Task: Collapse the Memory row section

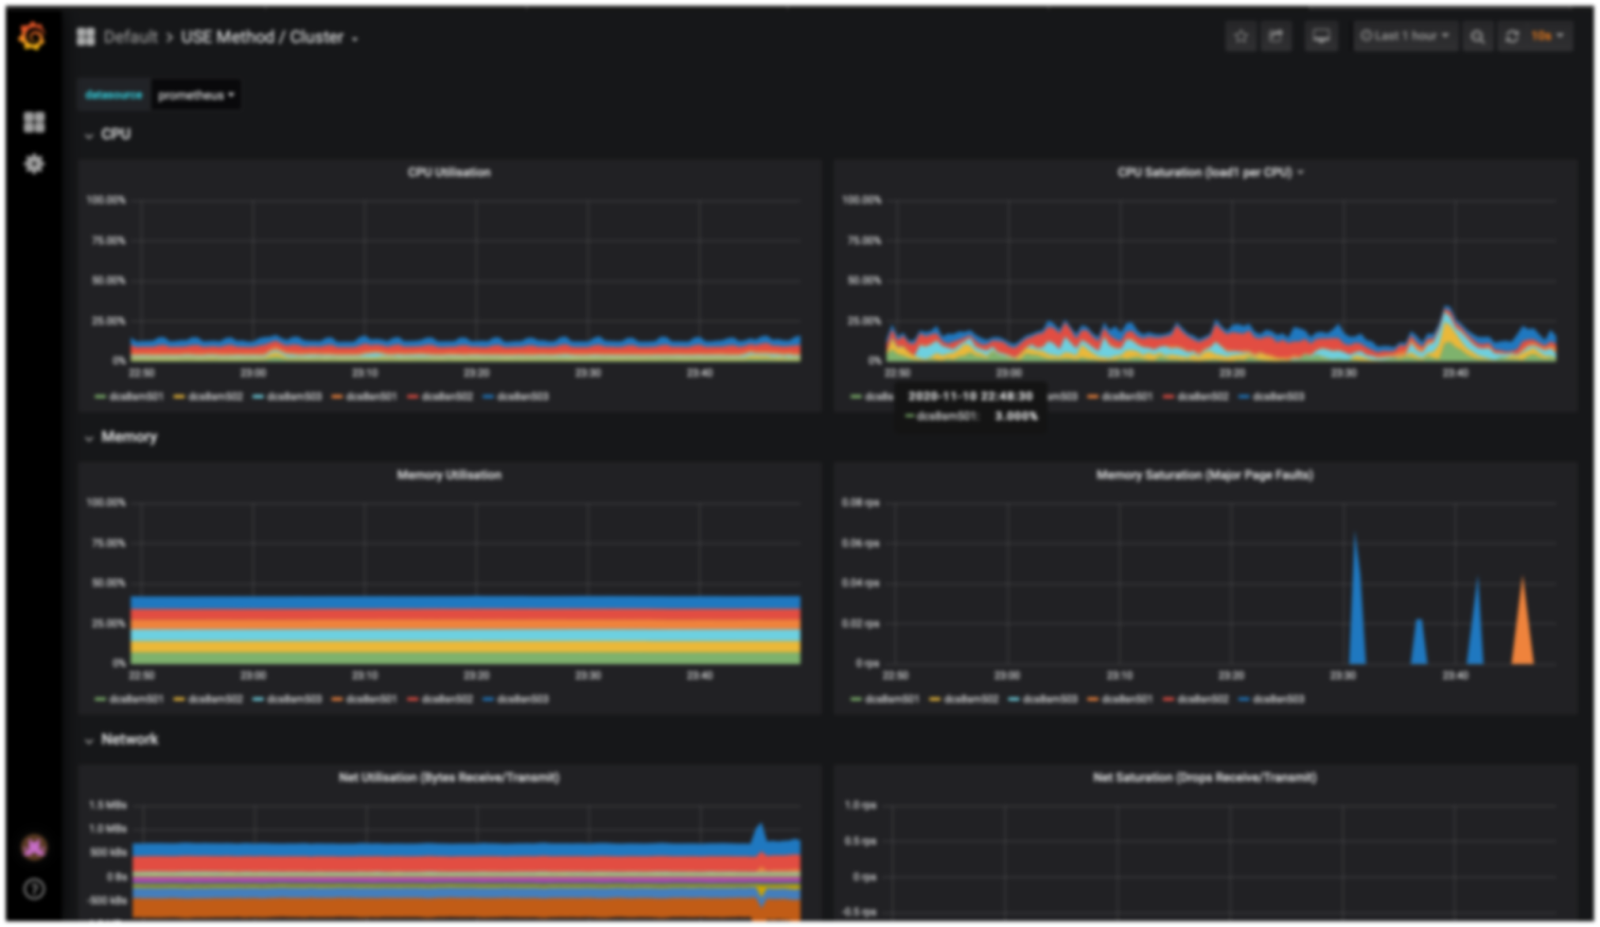Action: click(128, 437)
